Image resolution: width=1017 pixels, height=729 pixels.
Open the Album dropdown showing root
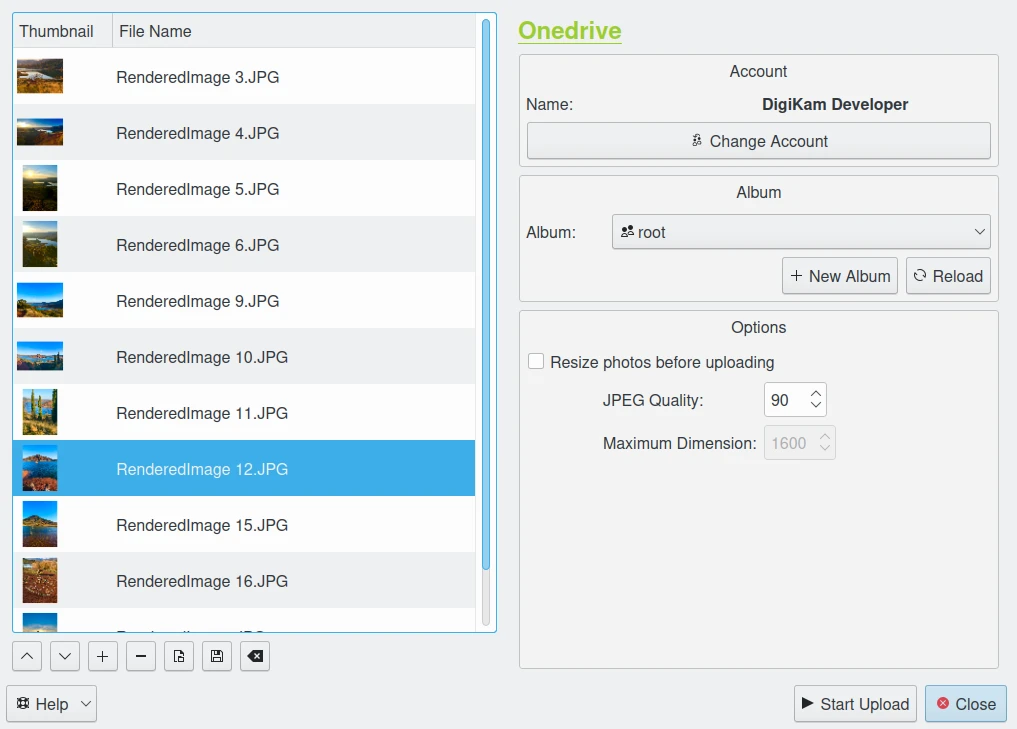(800, 232)
